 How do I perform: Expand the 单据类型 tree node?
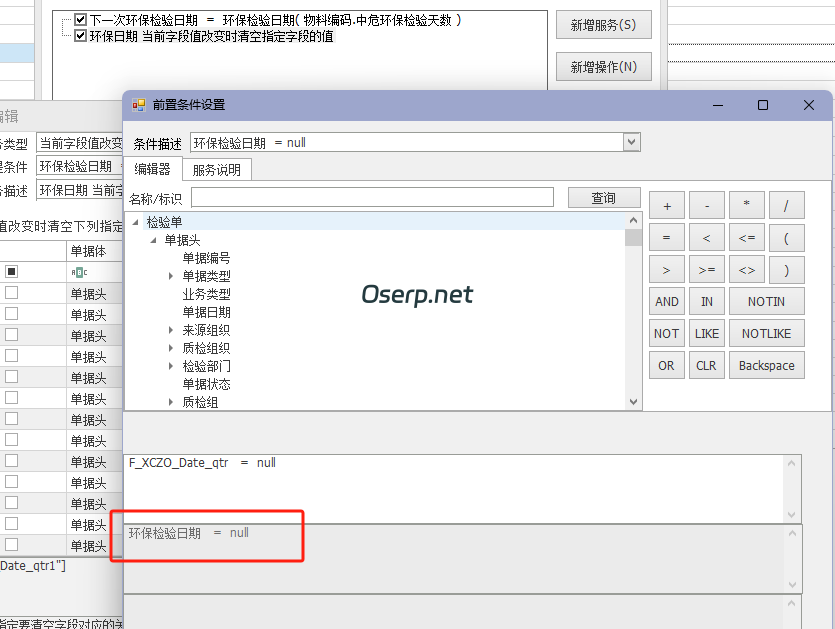click(x=168, y=275)
